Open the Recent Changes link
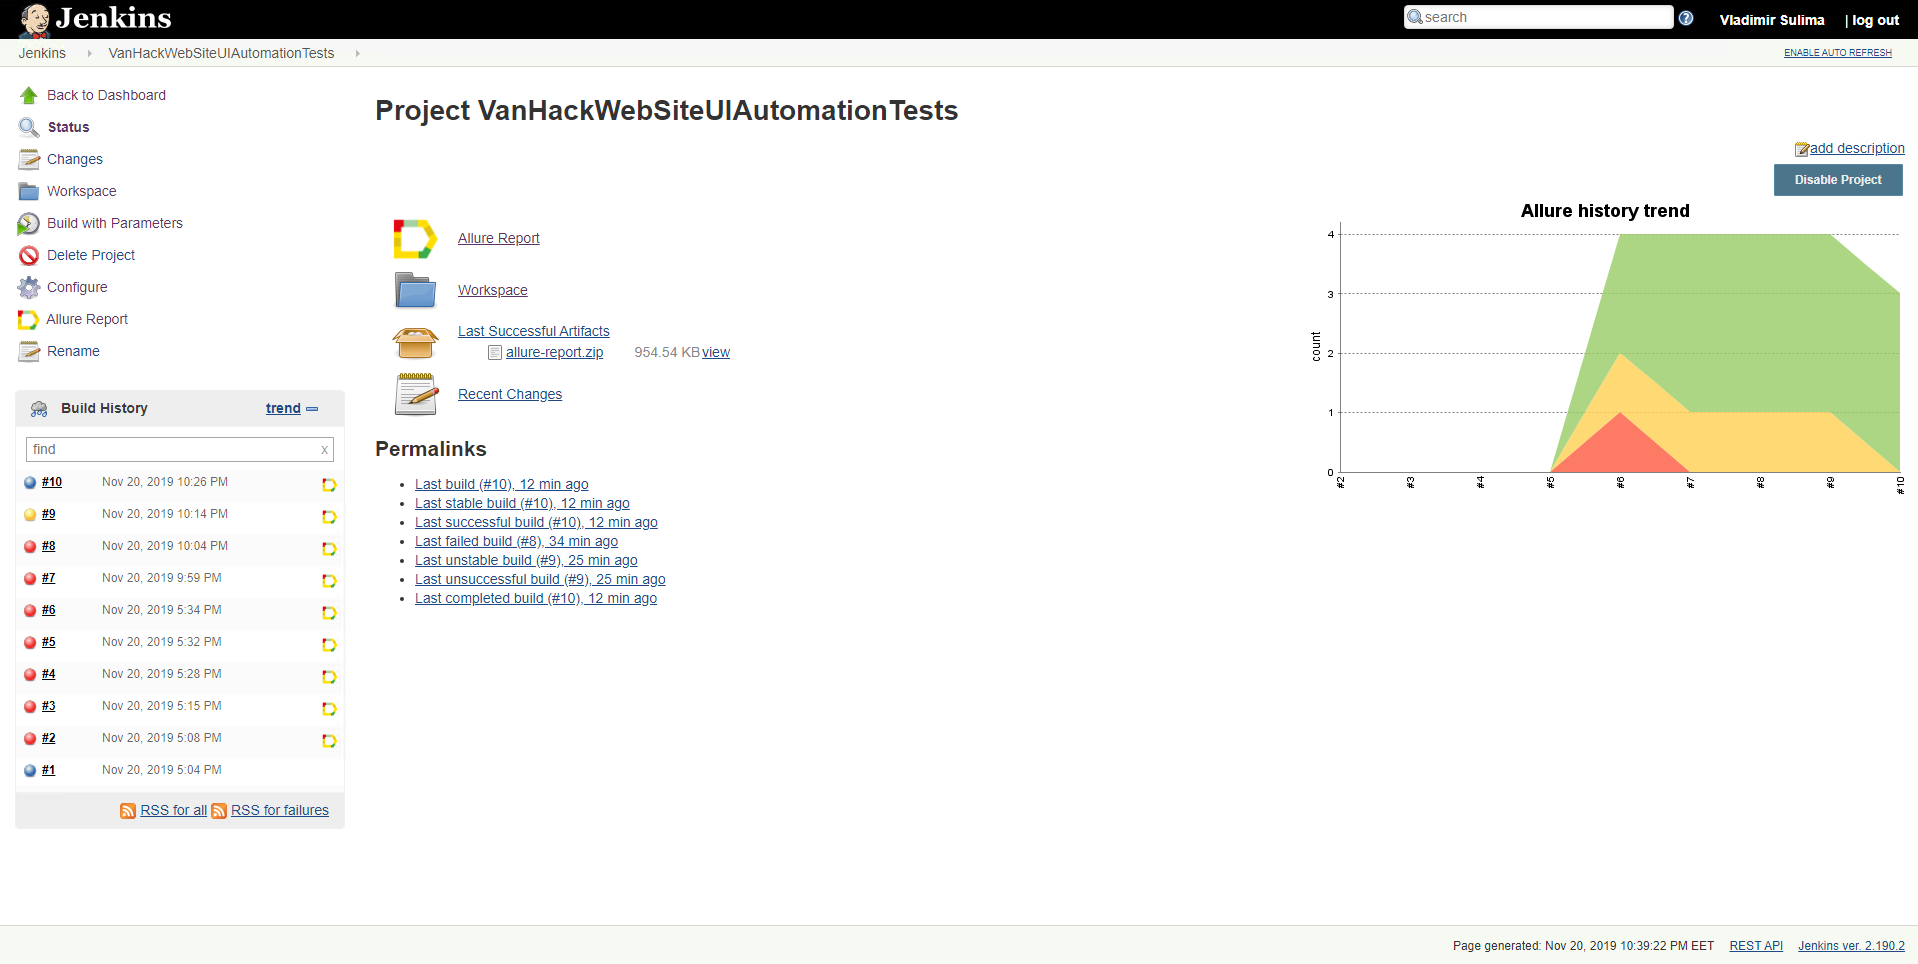Image resolution: width=1918 pixels, height=964 pixels. tap(510, 394)
